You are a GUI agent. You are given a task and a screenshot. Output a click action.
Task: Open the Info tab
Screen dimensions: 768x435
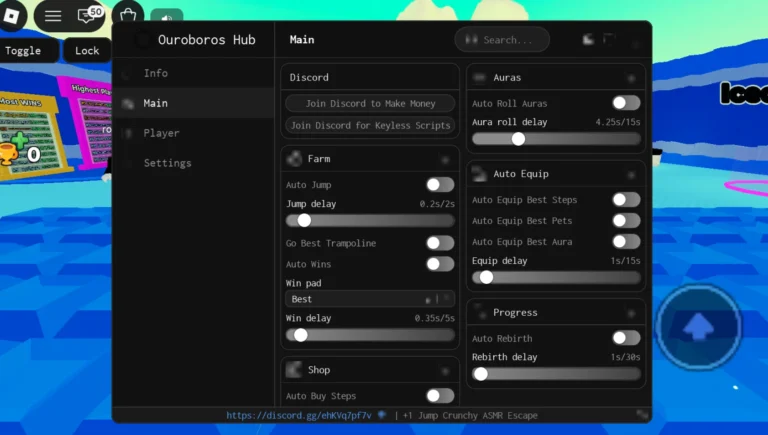click(193, 73)
